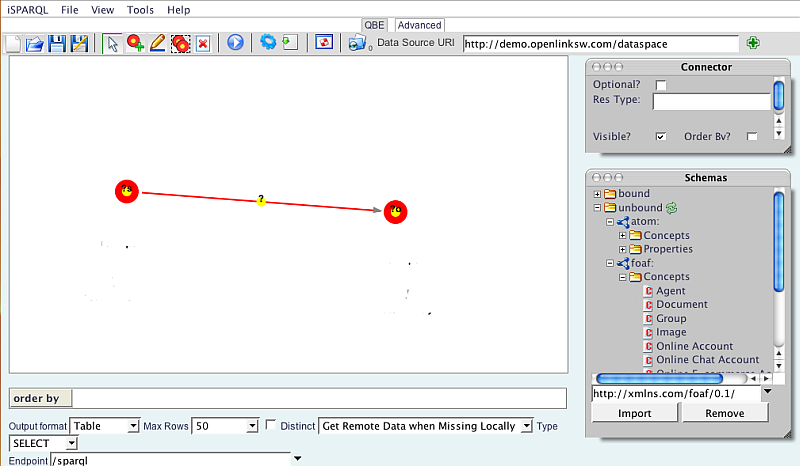Toggle the Order By? checkbox
This screenshot has height=466, width=800.
click(752, 136)
